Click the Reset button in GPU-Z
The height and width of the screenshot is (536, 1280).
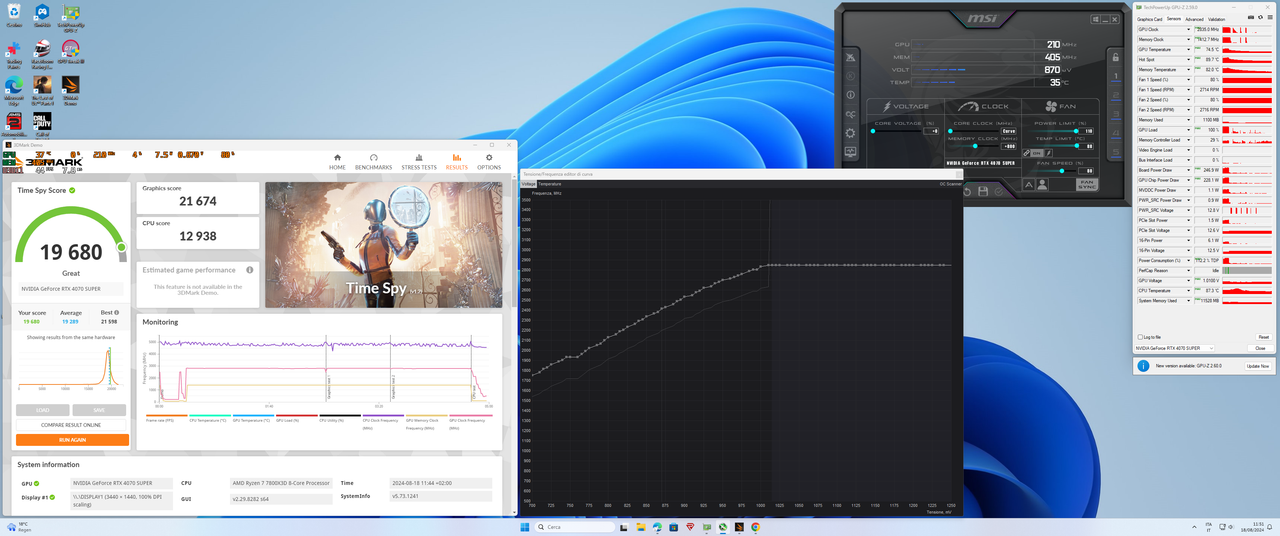[1264, 337]
